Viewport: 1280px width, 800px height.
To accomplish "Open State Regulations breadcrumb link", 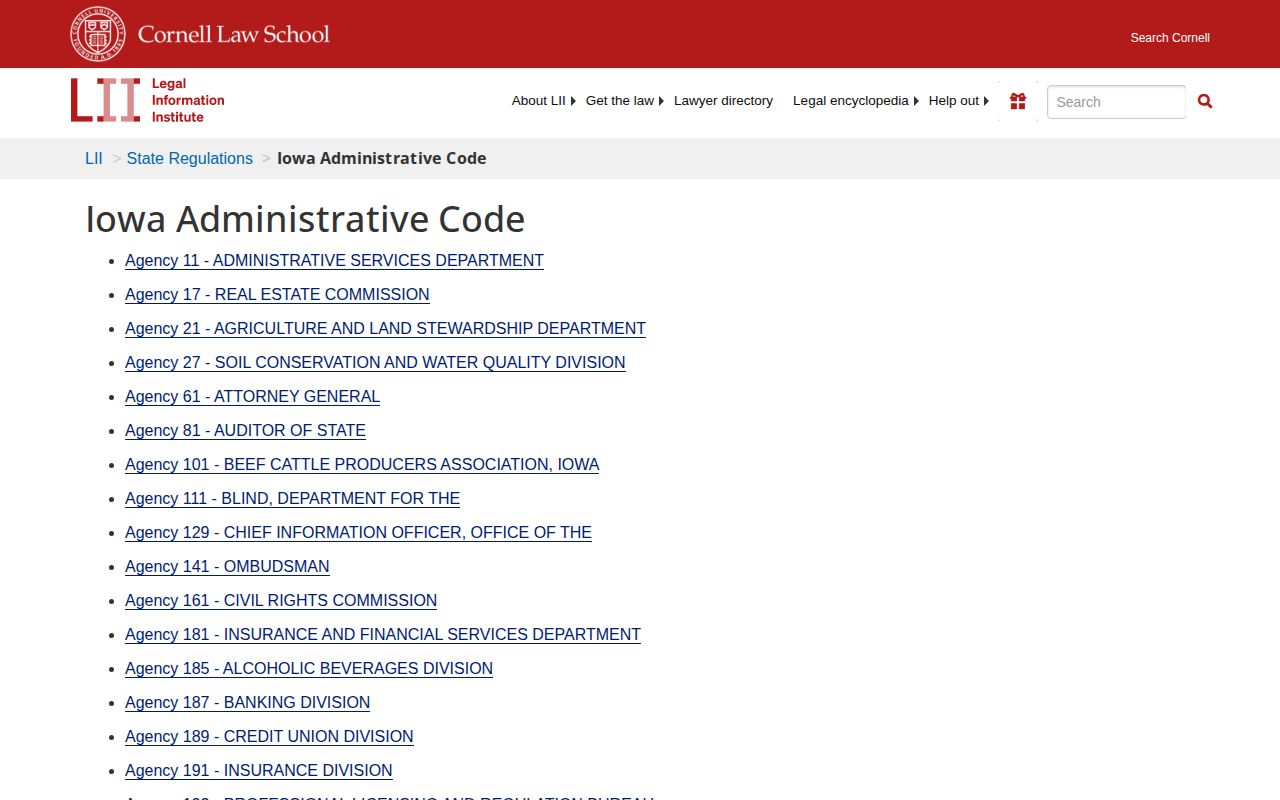I will point(190,158).
